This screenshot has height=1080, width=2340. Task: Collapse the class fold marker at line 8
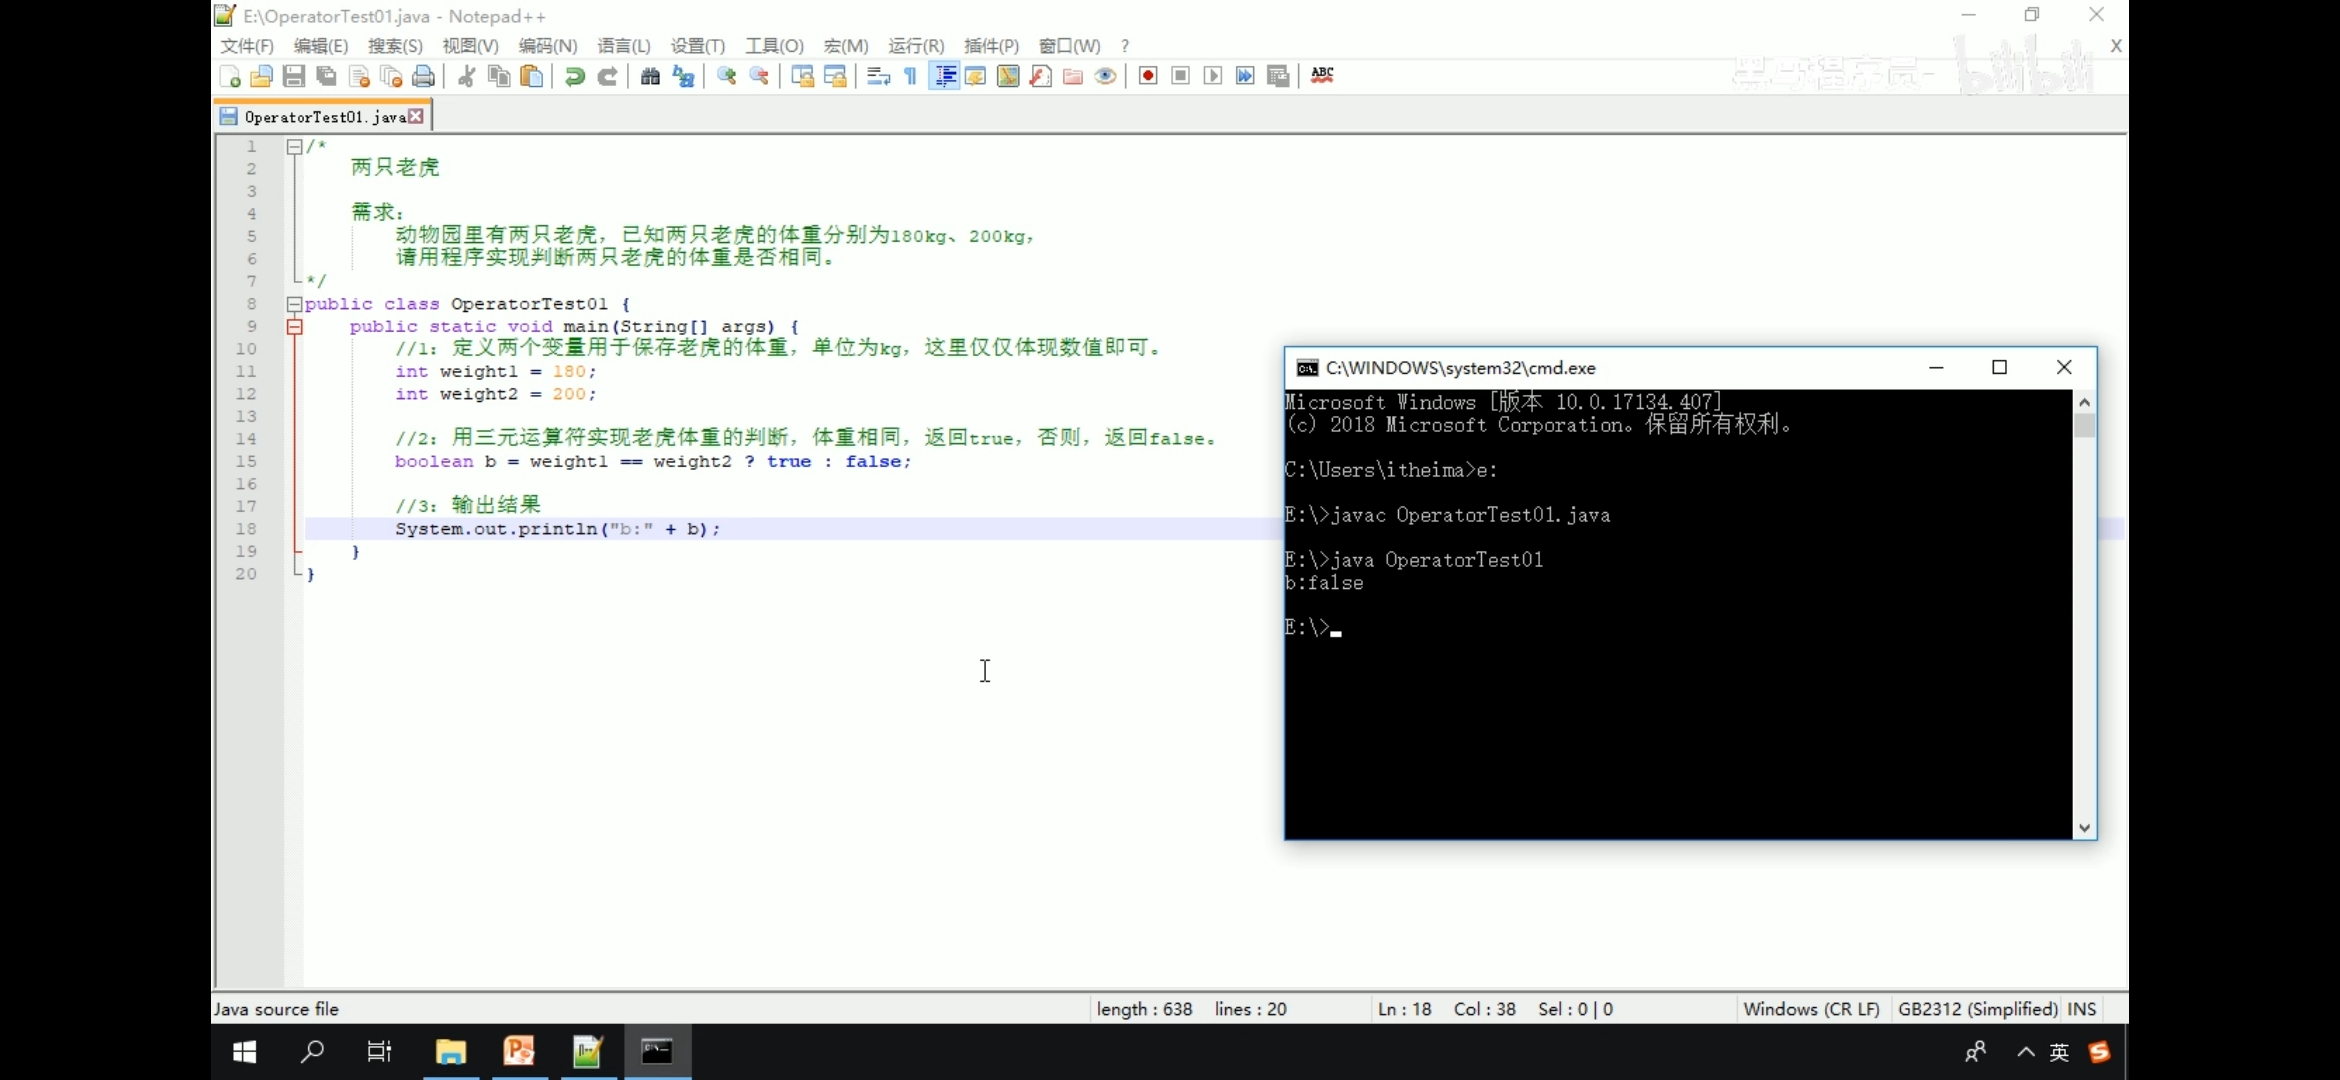[294, 304]
